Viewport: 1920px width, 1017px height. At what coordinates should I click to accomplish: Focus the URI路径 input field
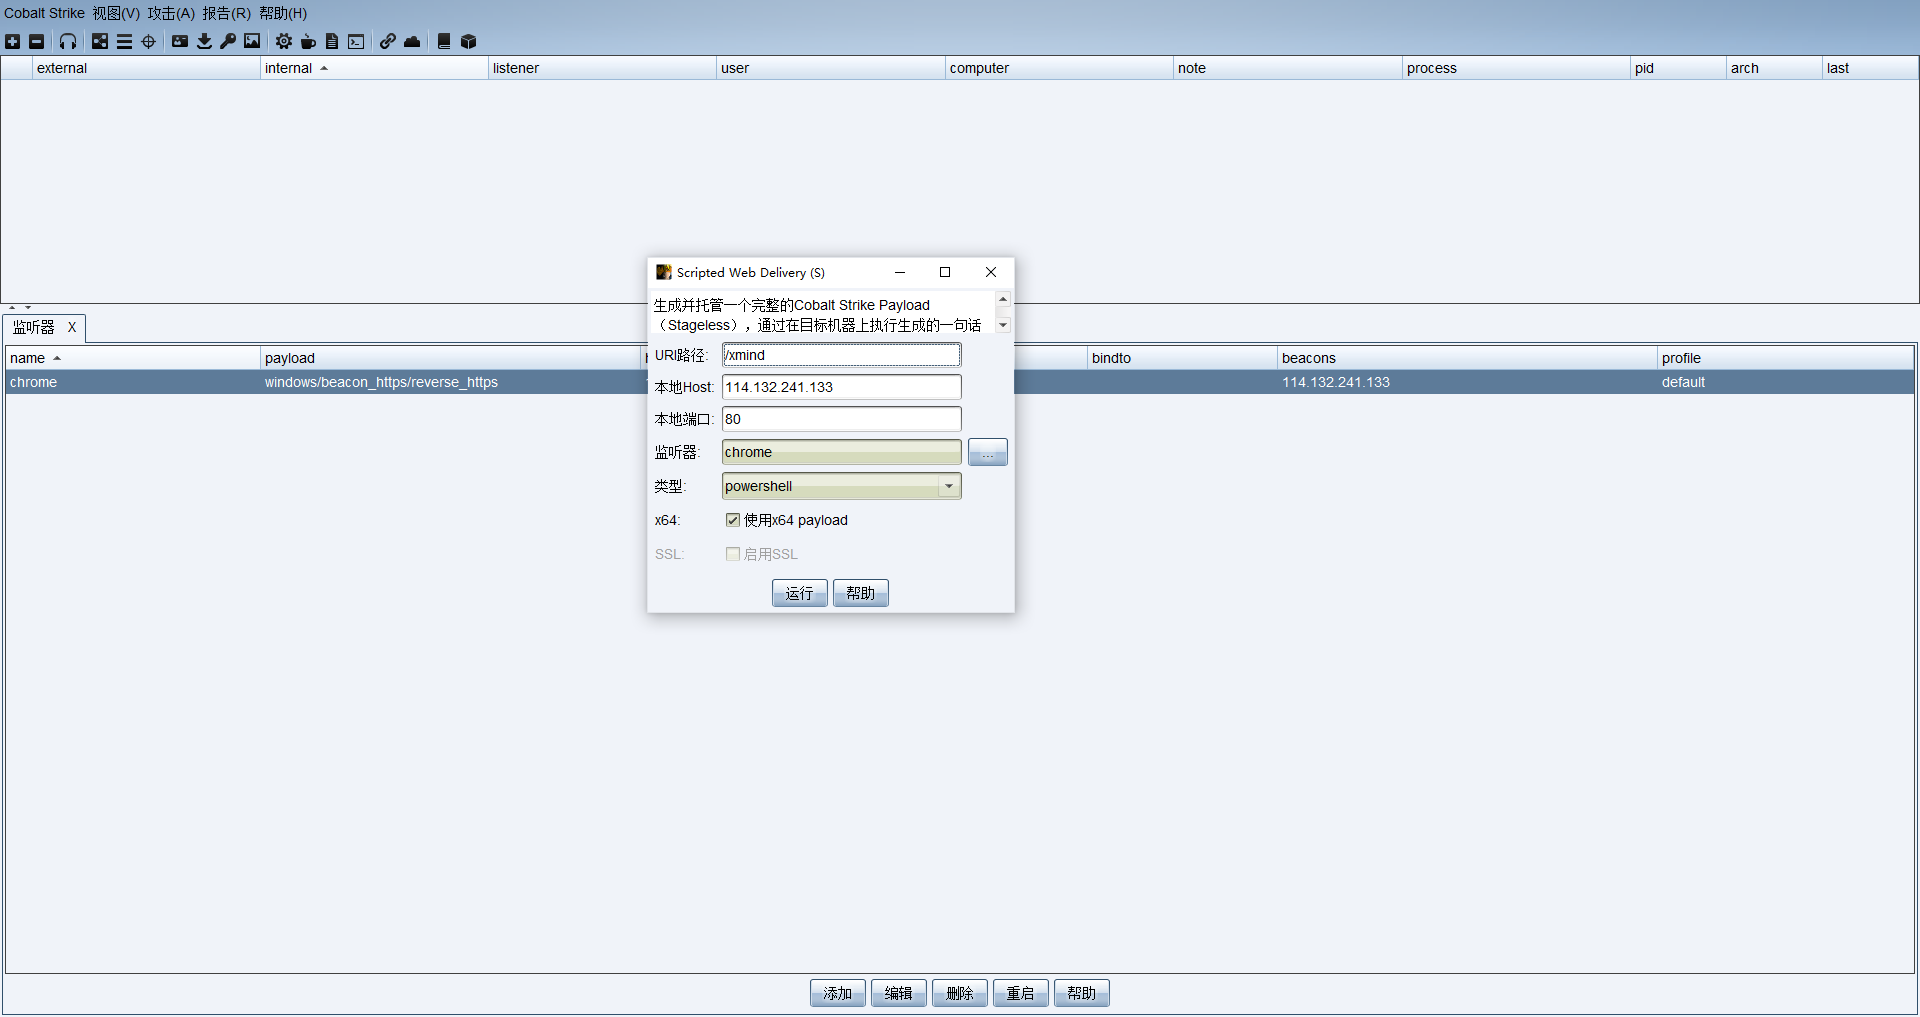pos(842,355)
